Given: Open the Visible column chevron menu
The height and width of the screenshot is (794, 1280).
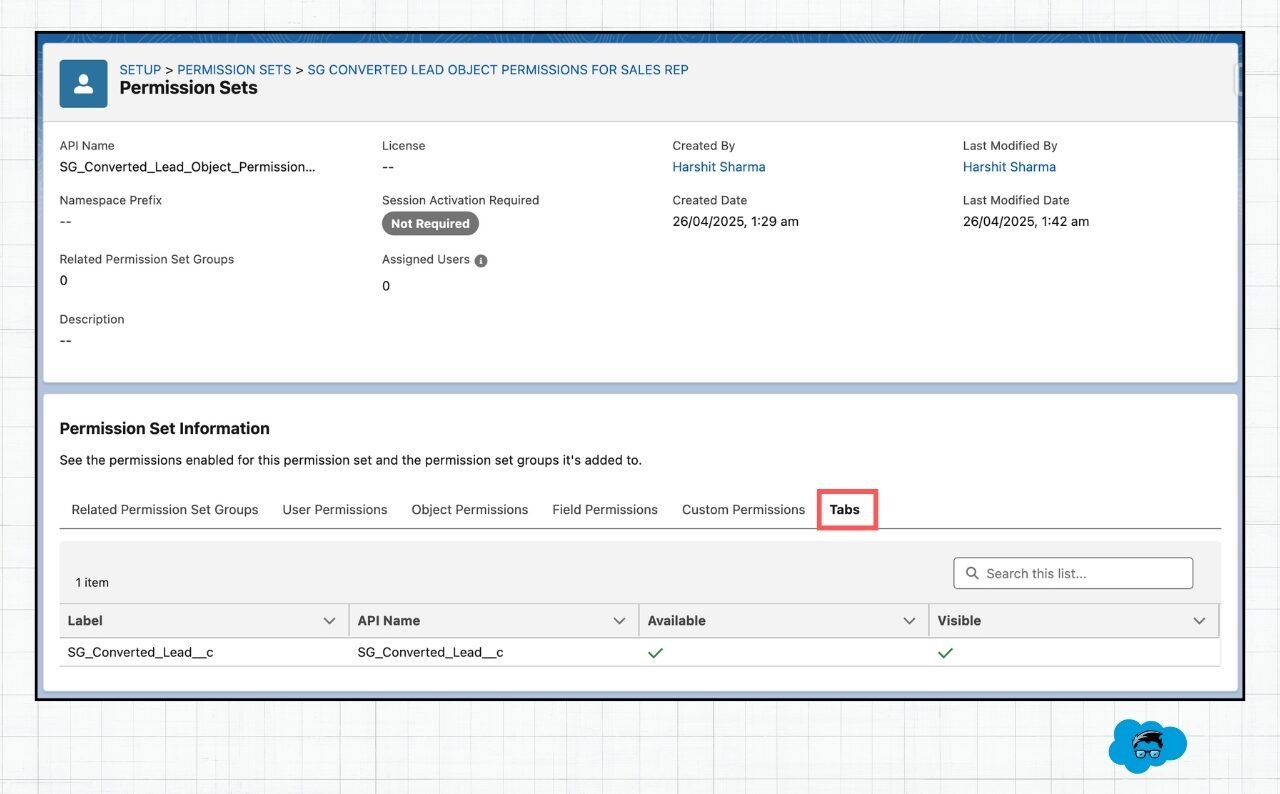Looking at the screenshot, I should coord(1199,621).
